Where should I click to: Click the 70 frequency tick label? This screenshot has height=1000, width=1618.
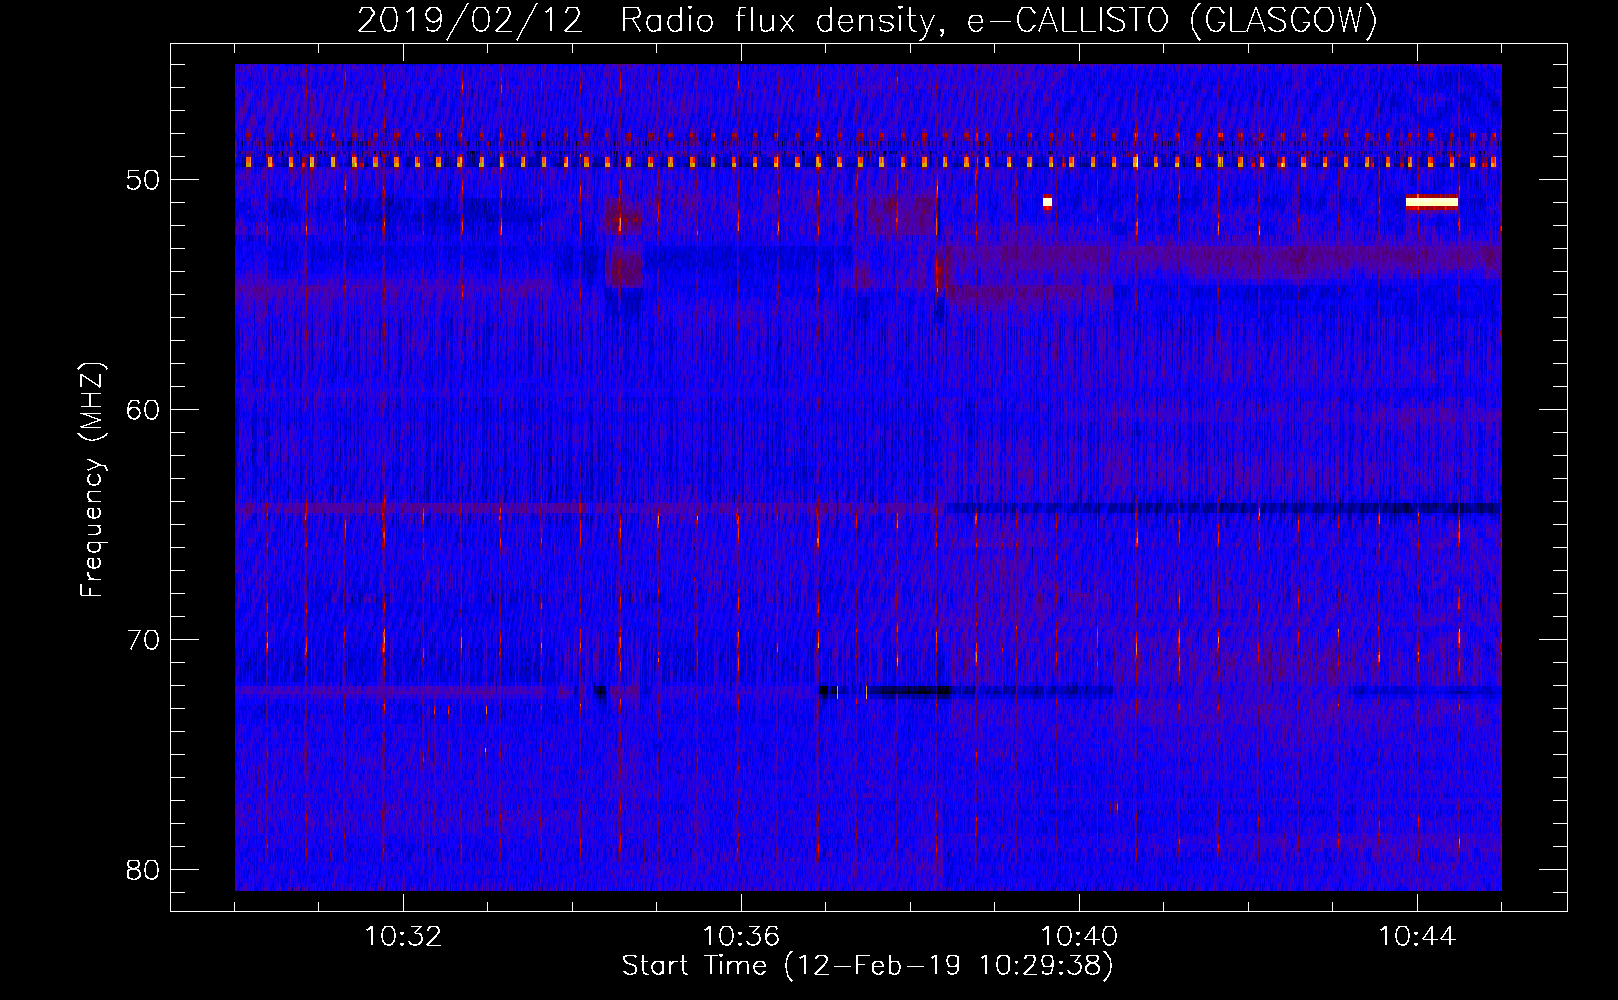144,640
